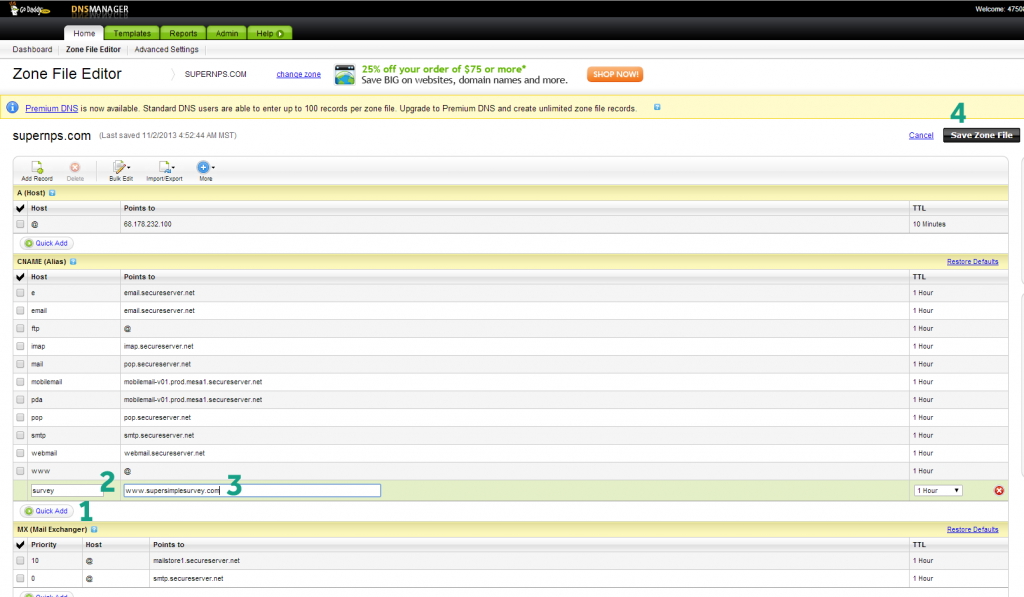Click the Premium DNS link
Screen dimensions: 1024x597
(x=52, y=108)
